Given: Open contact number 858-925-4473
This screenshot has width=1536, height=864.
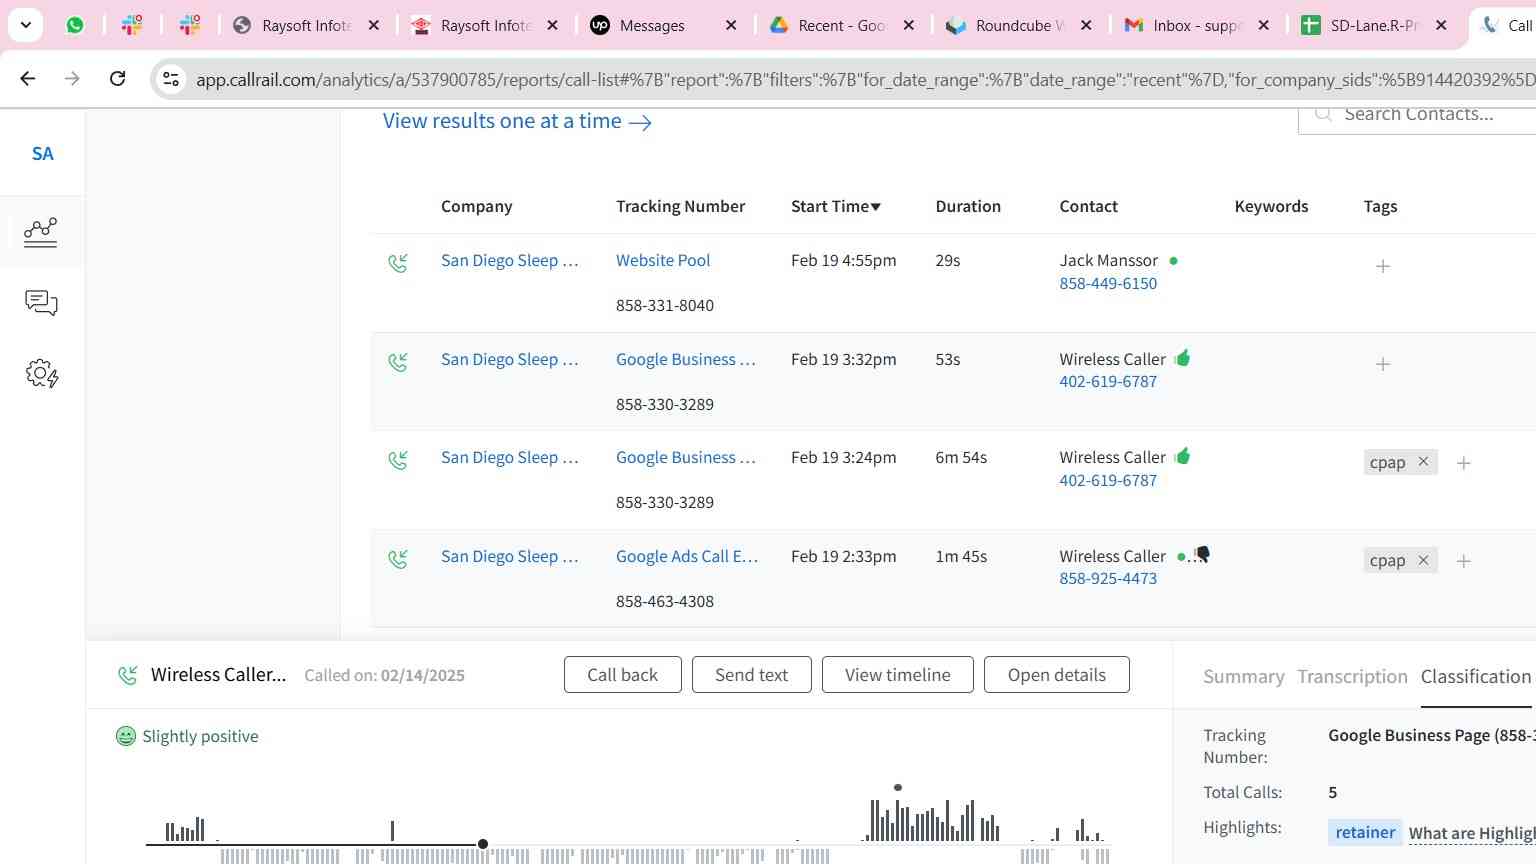Looking at the screenshot, I should point(1108,578).
